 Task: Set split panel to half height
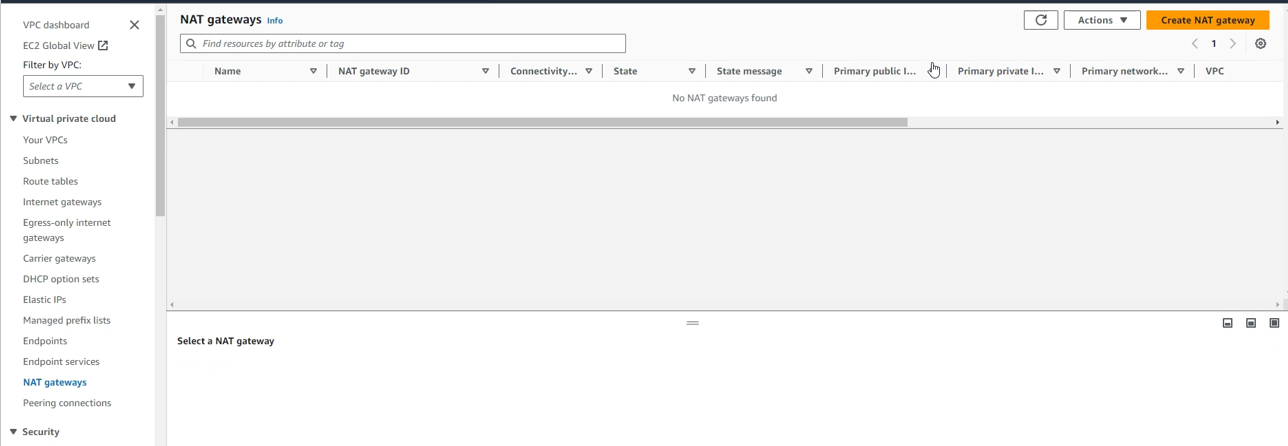point(1250,323)
